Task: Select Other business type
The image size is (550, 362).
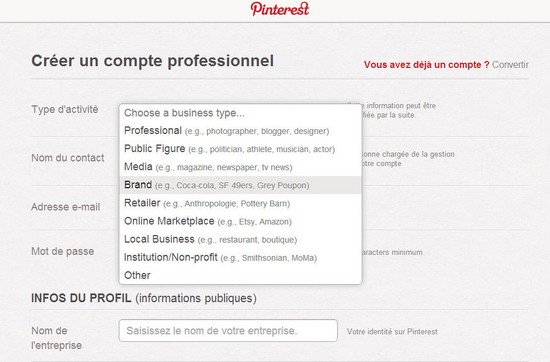Action: 240,275
